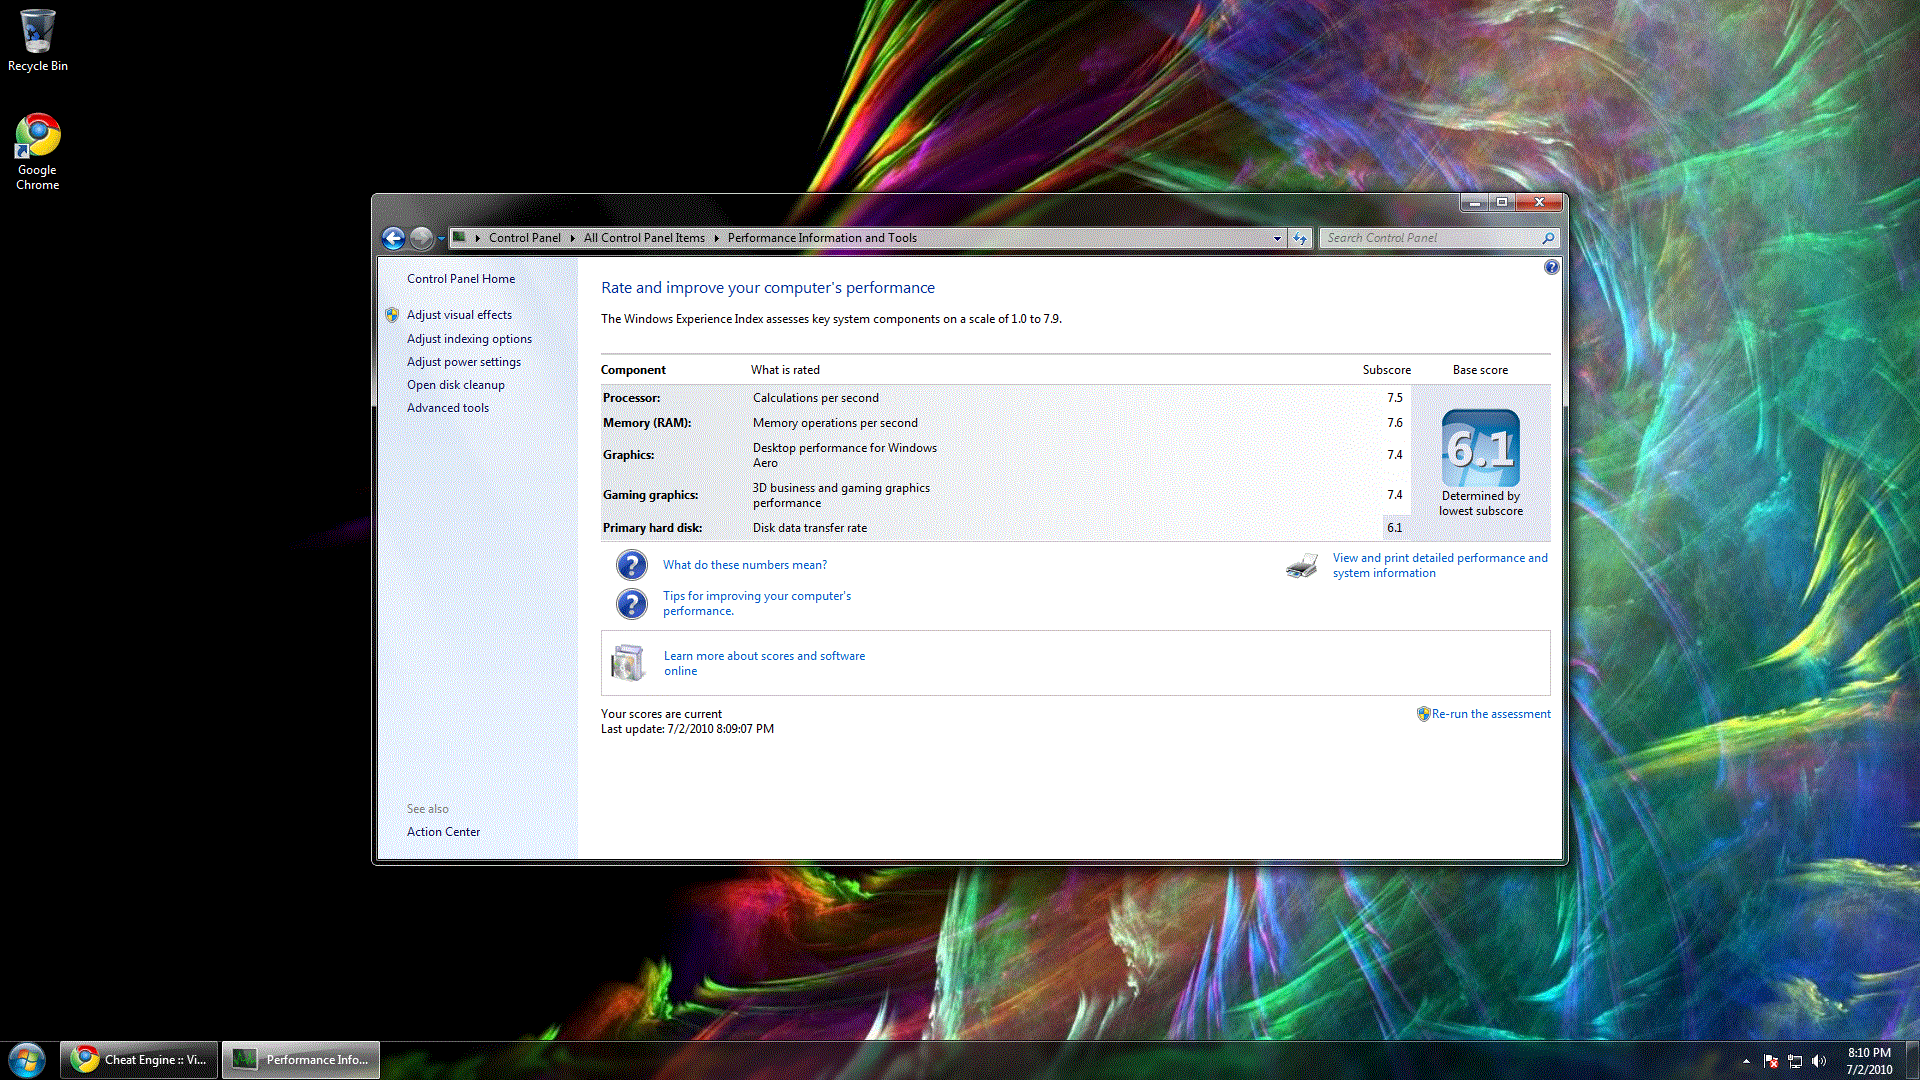Click question icon beside 'What do these numbers mean?'
Image resolution: width=1920 pixels, height=1080 pixels.
point(631,565)
